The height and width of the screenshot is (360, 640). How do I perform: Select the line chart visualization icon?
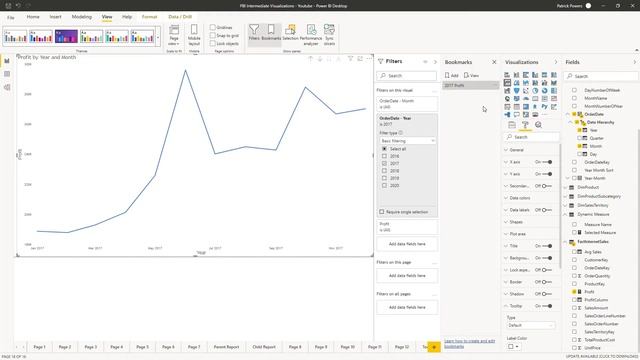(507, 83)
